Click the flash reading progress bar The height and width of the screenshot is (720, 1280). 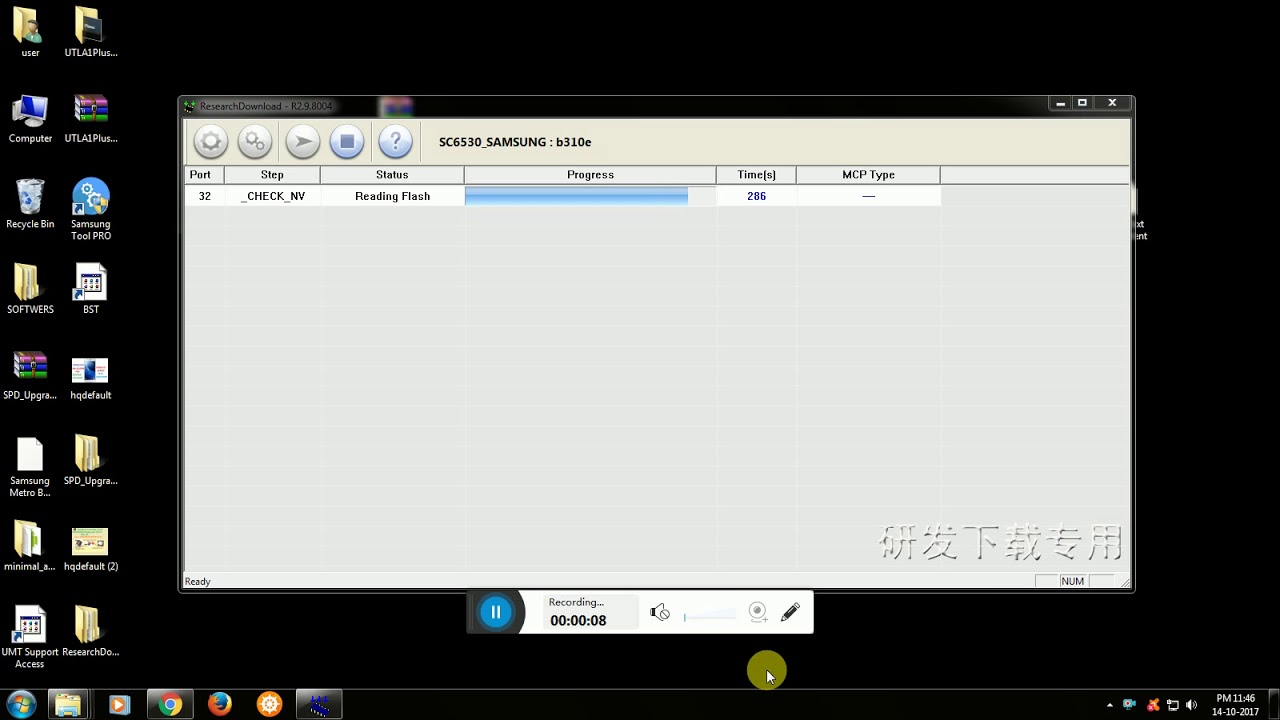pos(590,196)
